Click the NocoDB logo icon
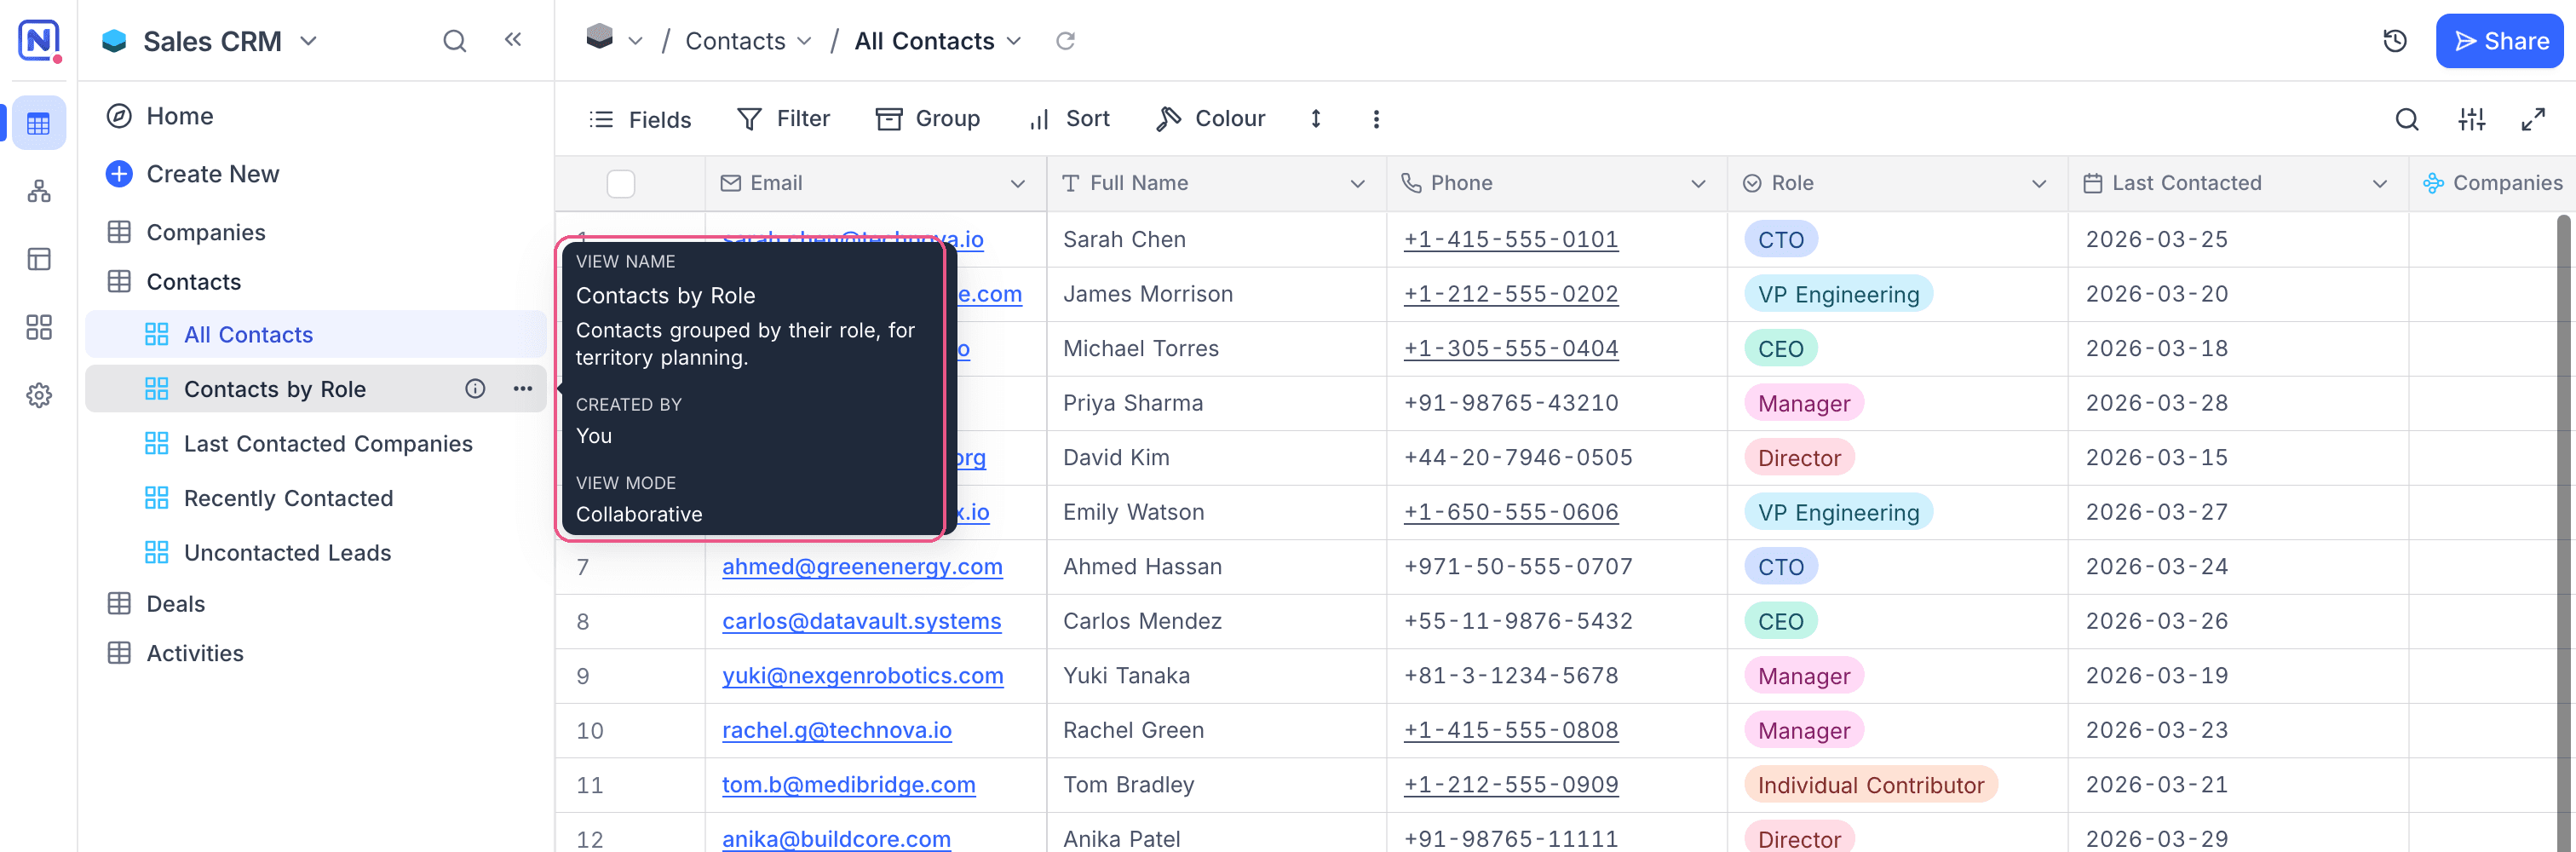Screen dimensions: 2576x852 39,40
